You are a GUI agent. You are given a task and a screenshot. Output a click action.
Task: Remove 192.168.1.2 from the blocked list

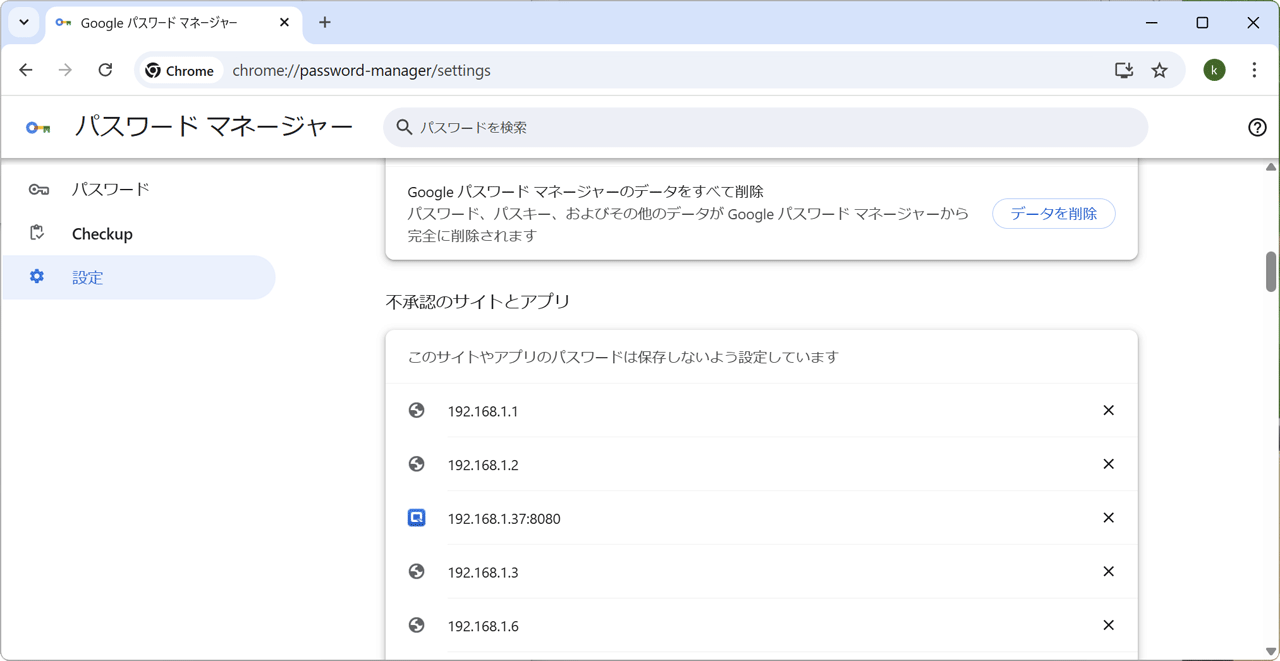click(x=1108, y=464)
